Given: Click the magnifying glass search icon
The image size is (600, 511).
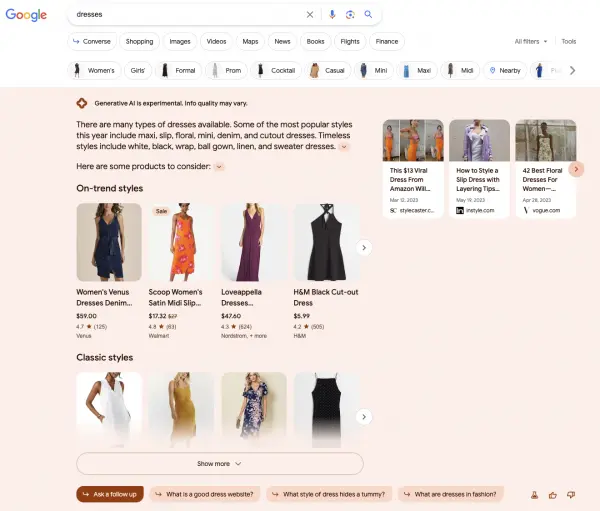Looking at the screenshot, I should [x=368, y=15].
